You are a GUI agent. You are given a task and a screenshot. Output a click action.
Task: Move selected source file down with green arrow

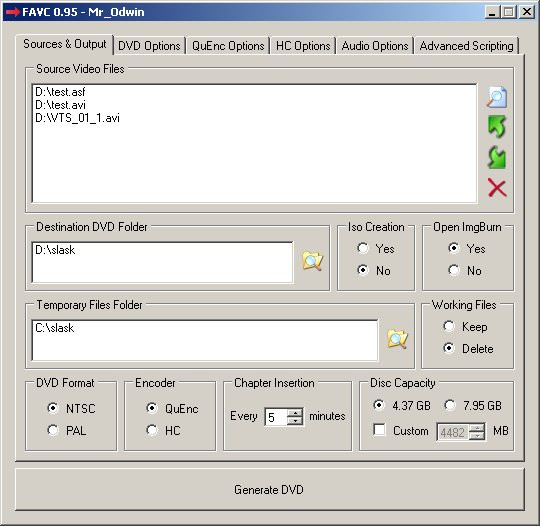pyautogui.click(x=497, y=157)
